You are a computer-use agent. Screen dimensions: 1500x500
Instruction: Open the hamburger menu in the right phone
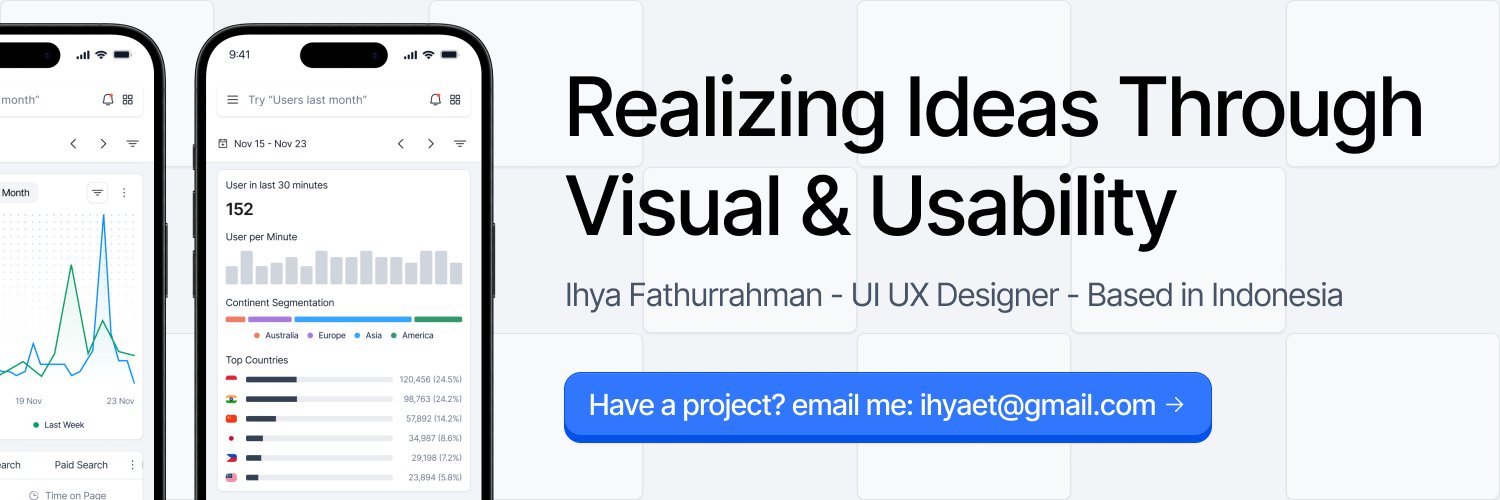point(233,100)
